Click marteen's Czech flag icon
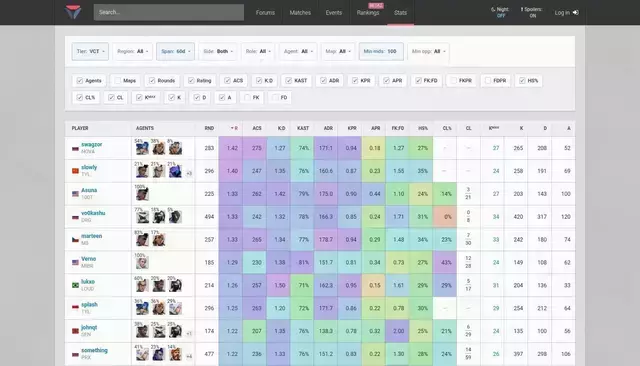This screenshot has height=366, width=640. [x=75, y=240]
